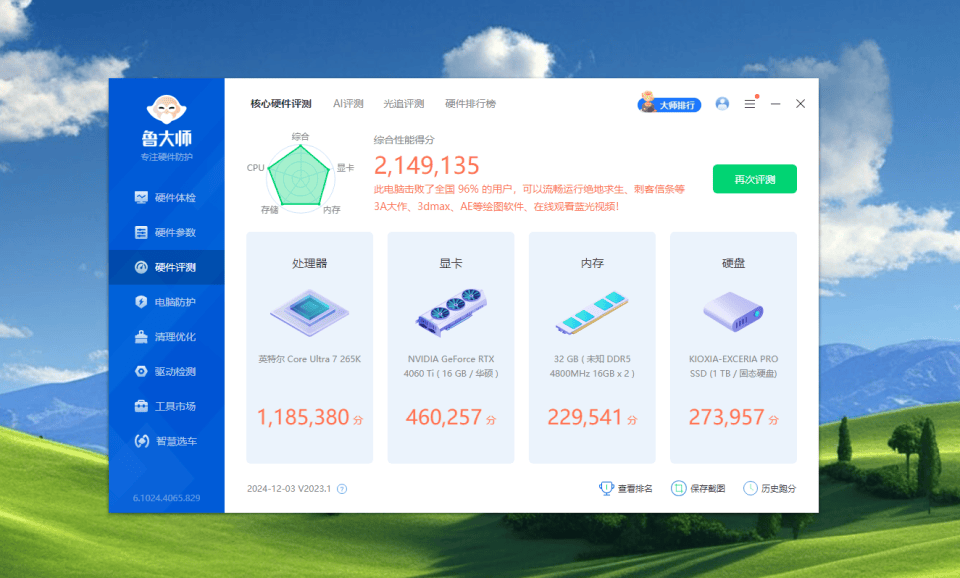Click the 32 GB DDR5 memory description
This screenshot has height=578, width=960.
coord(592,366)
